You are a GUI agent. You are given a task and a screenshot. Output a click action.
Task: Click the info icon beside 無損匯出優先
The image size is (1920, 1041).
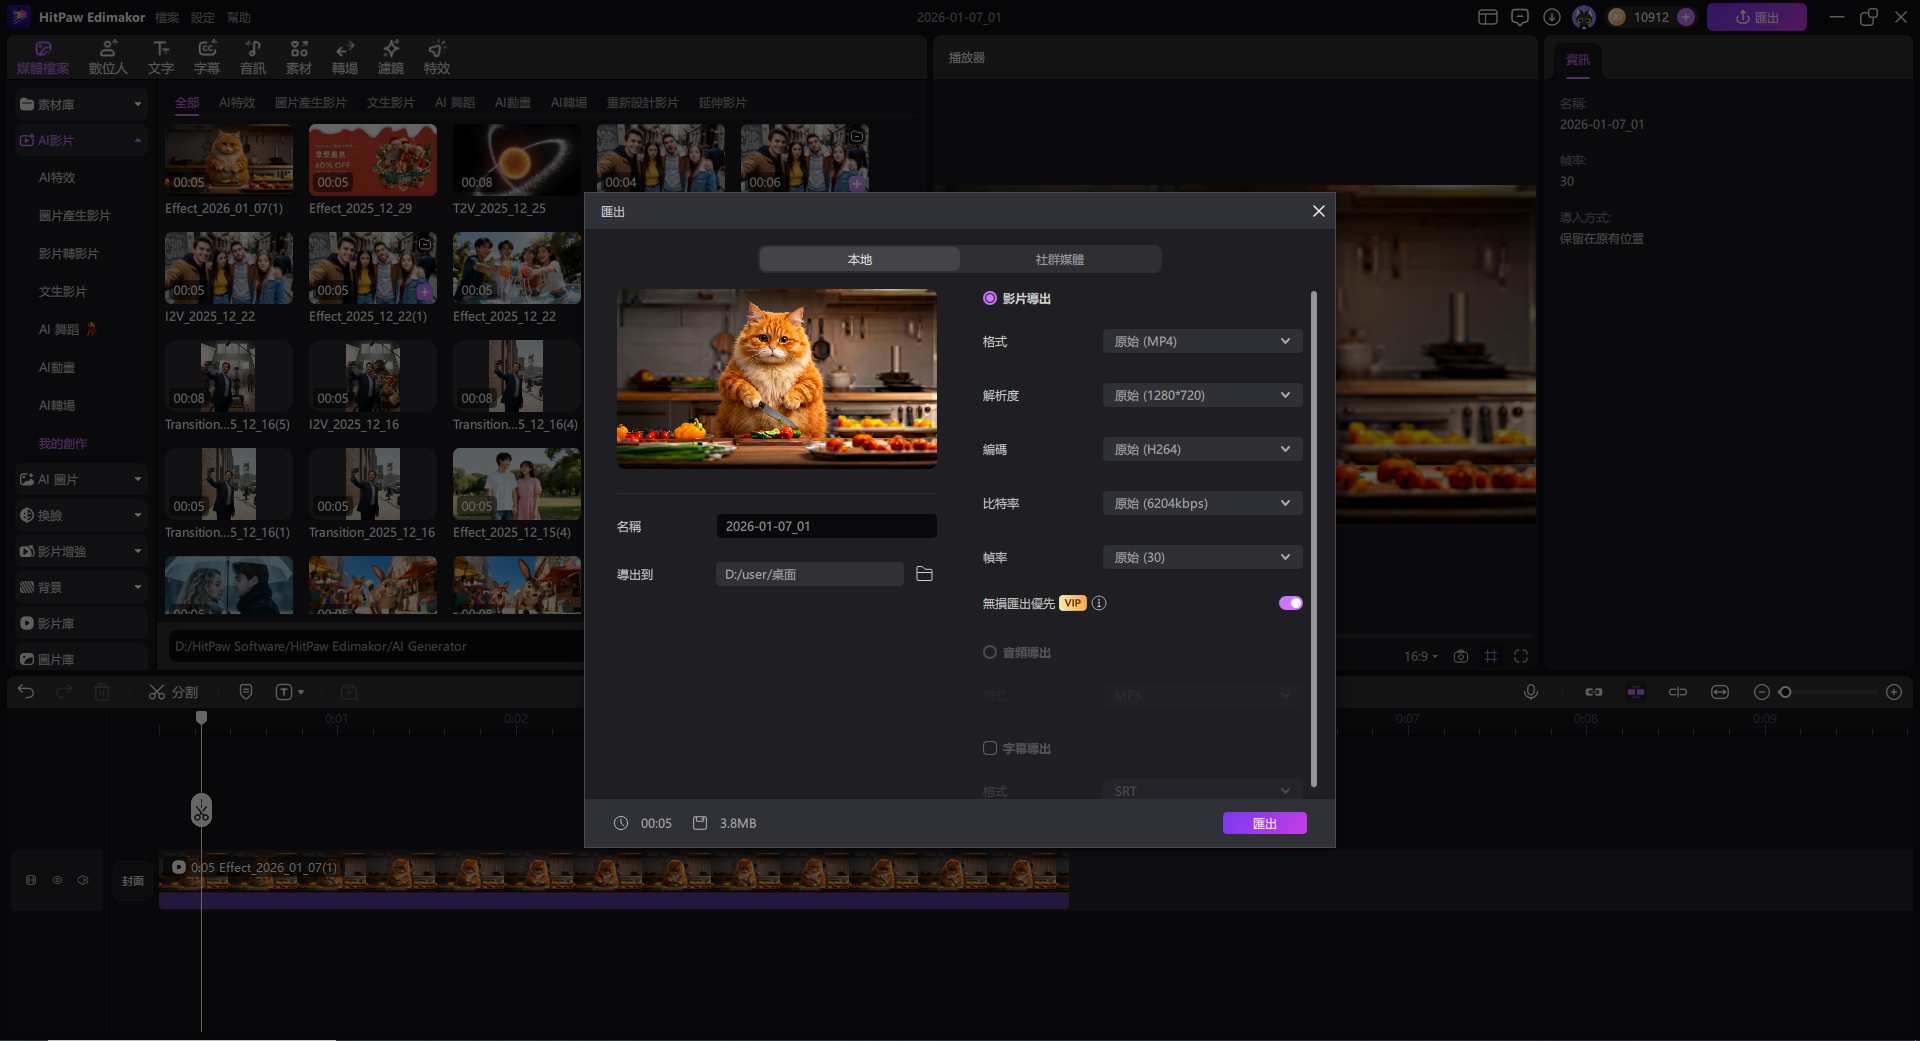(1099, 603)
